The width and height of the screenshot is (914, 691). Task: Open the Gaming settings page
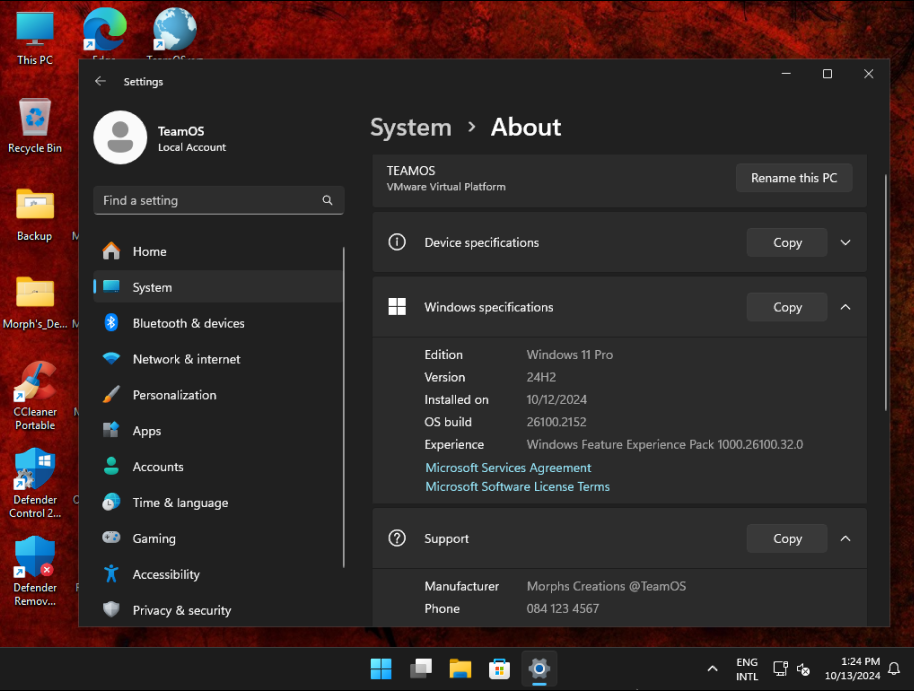[x=154, y=538]
